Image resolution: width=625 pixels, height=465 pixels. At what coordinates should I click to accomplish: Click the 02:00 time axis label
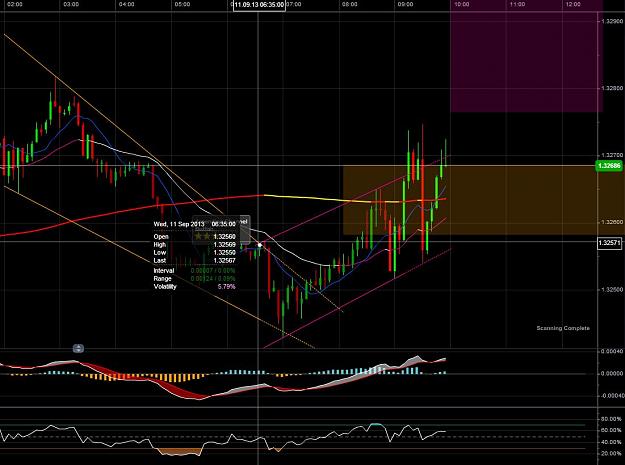tap(15, 4)
